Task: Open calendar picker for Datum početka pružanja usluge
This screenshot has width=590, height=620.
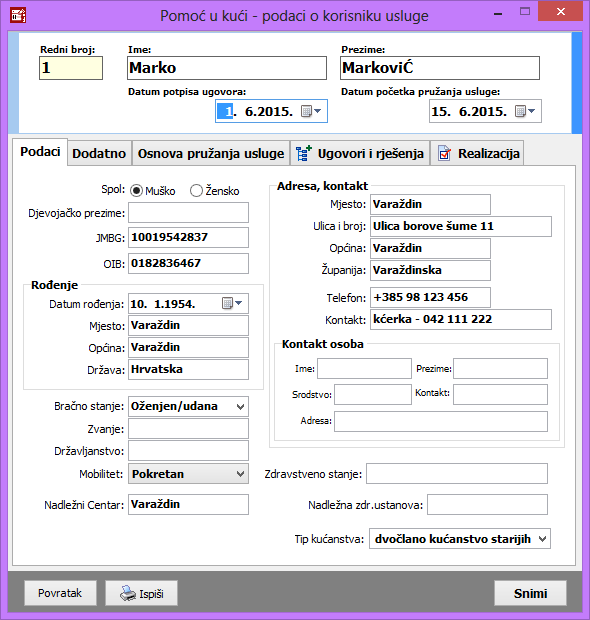Action: click(525, 112)
